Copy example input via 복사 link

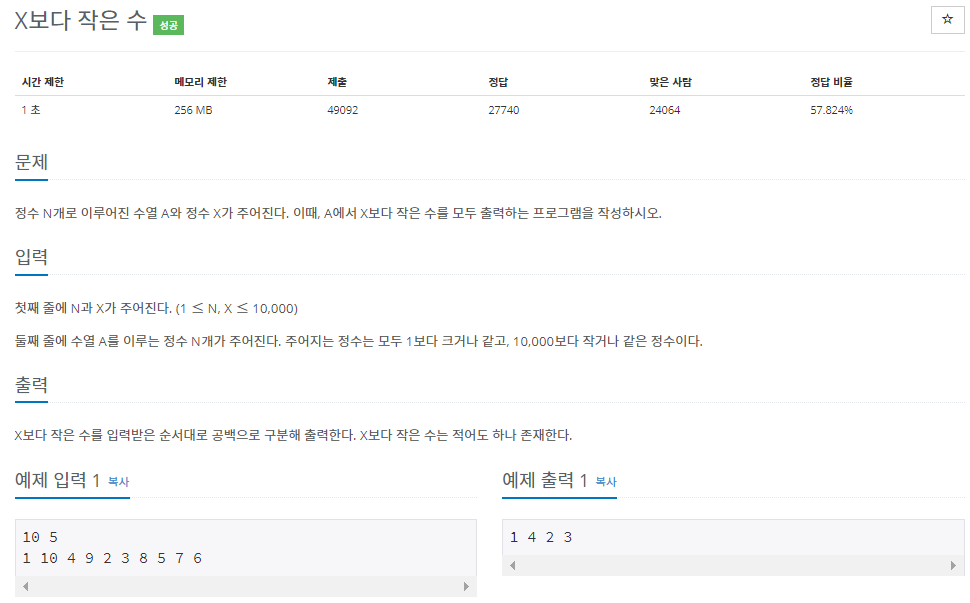[119, 481]
